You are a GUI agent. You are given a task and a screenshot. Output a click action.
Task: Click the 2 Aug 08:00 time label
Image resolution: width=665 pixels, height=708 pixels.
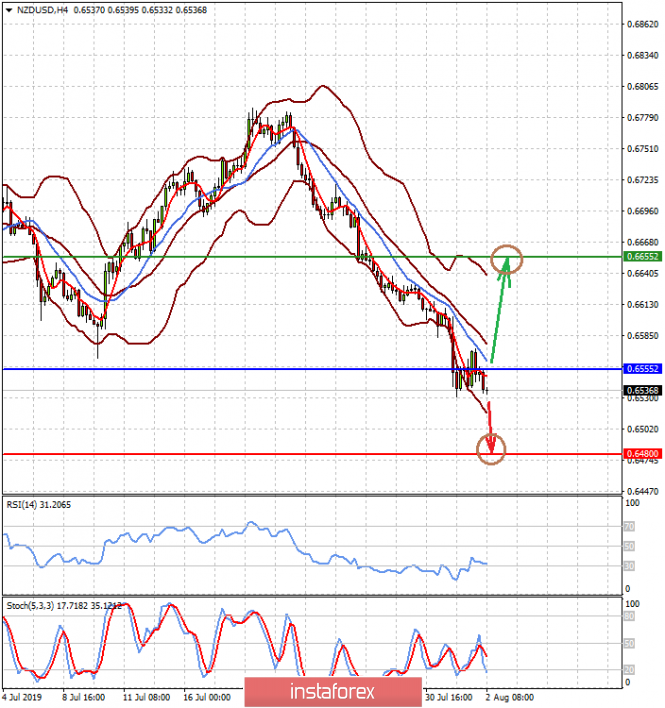point(510,698)
